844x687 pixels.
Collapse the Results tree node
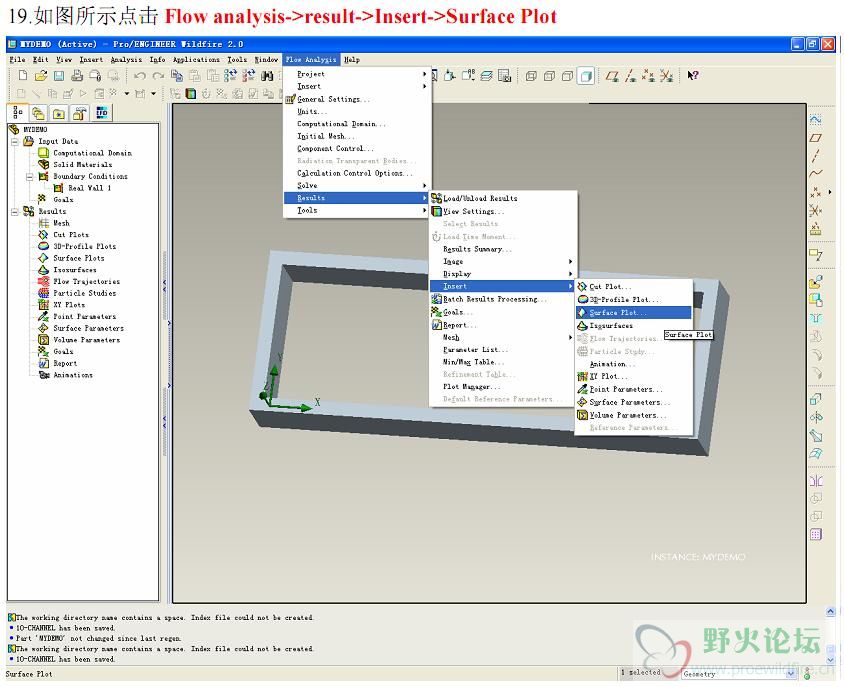pos(15,212)
